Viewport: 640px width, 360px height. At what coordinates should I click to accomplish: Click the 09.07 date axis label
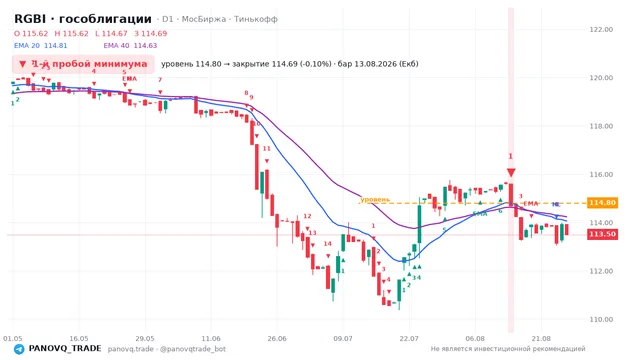tap(343, 338)
